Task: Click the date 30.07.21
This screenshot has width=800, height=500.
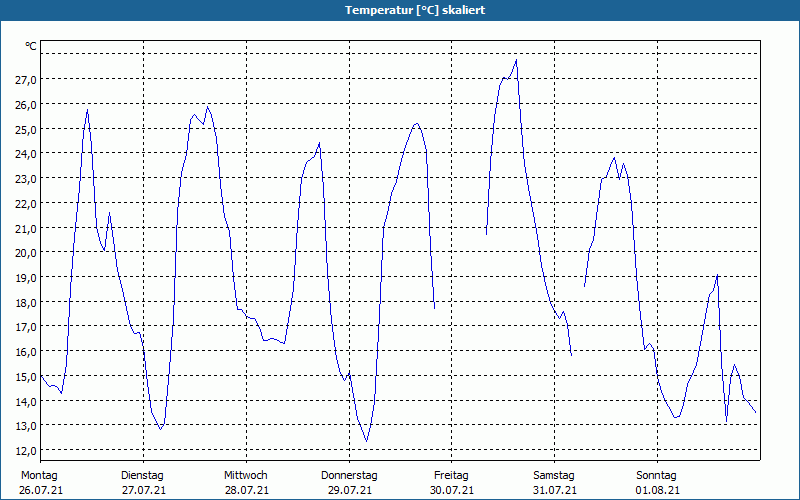Action: tap(452, 491)
